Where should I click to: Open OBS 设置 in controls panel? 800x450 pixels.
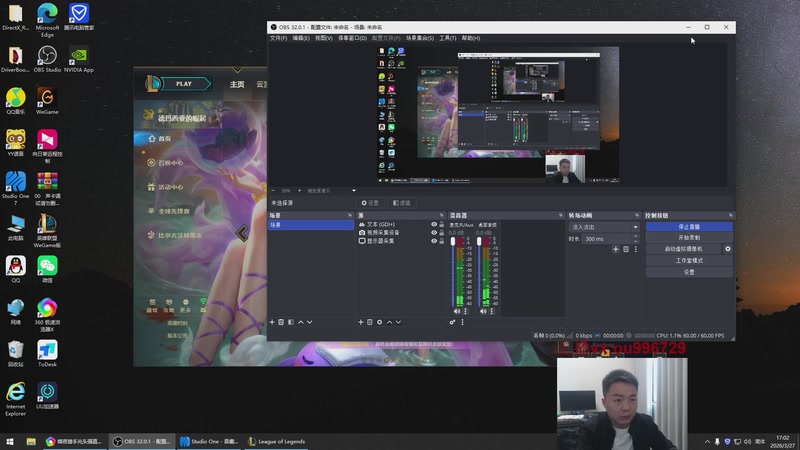pyautogui.click(x=689, y=272)
